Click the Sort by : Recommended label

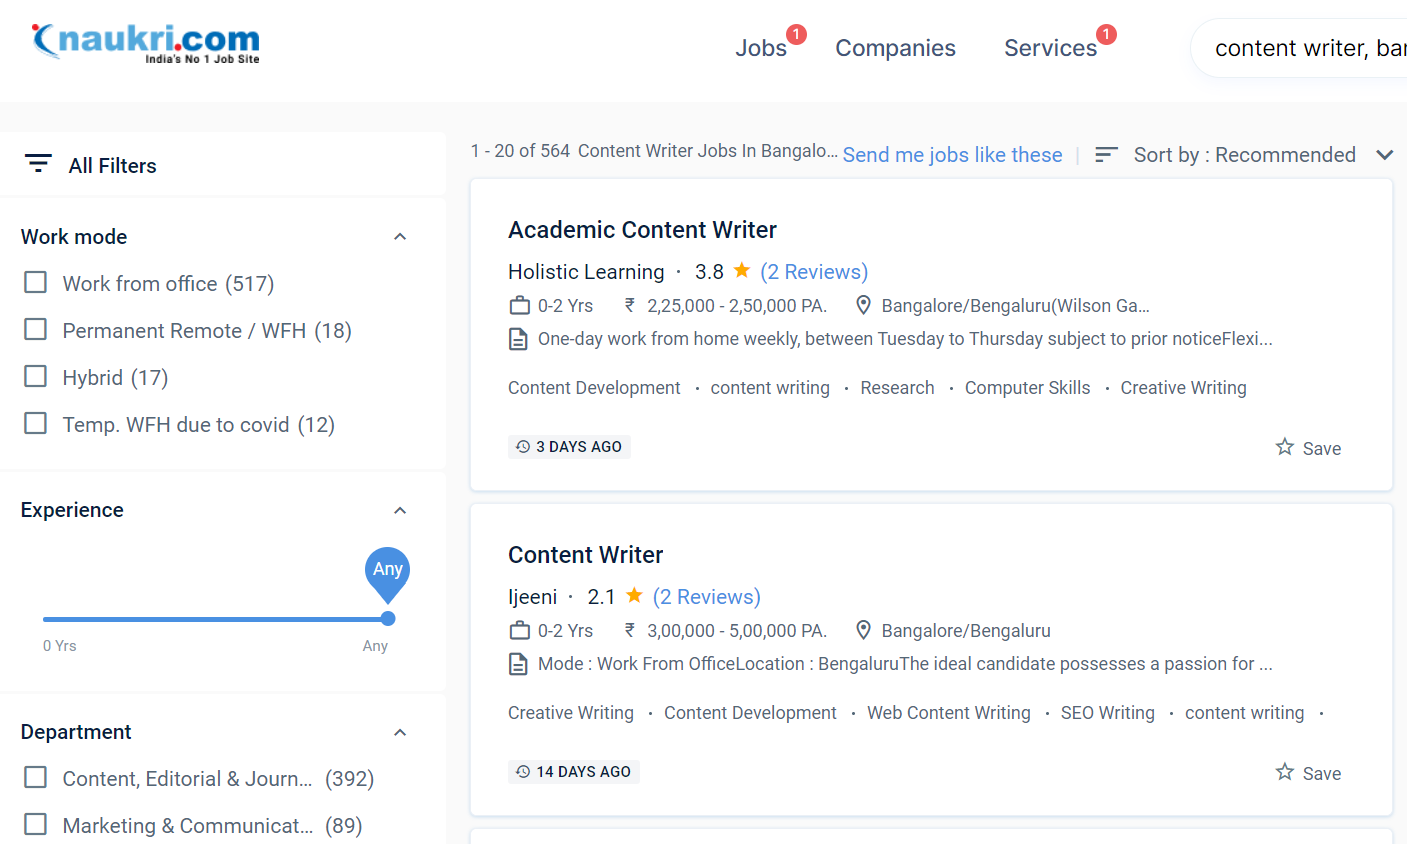click(1245, 155)
